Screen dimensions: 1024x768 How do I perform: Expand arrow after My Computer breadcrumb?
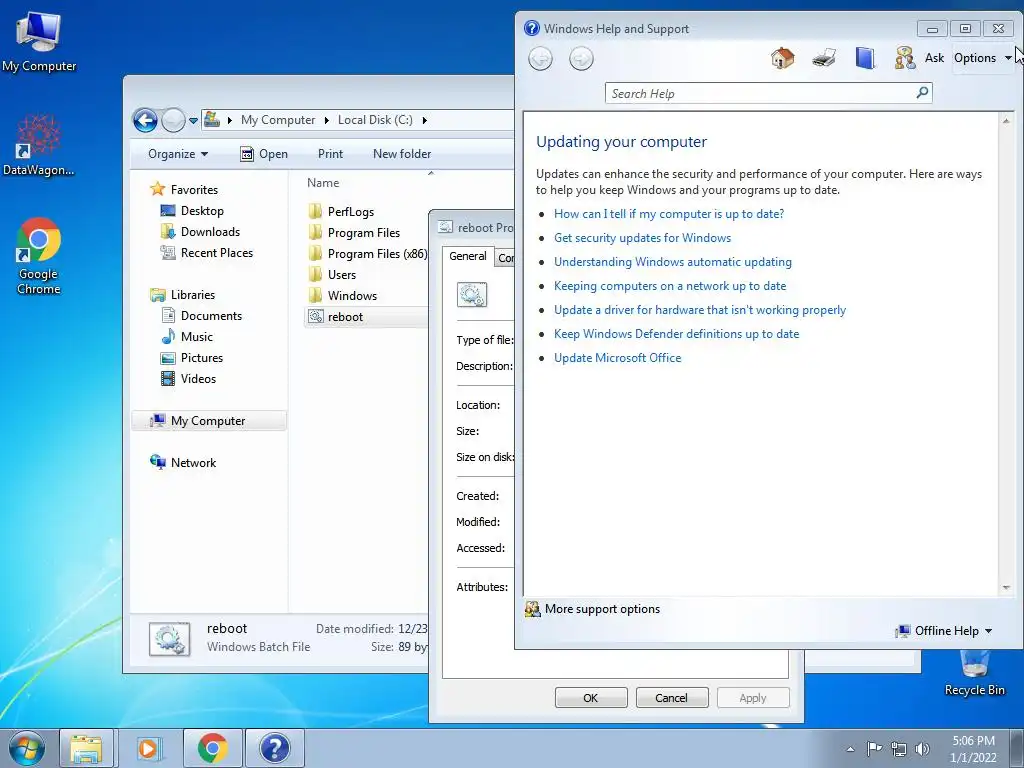(327, 120)
